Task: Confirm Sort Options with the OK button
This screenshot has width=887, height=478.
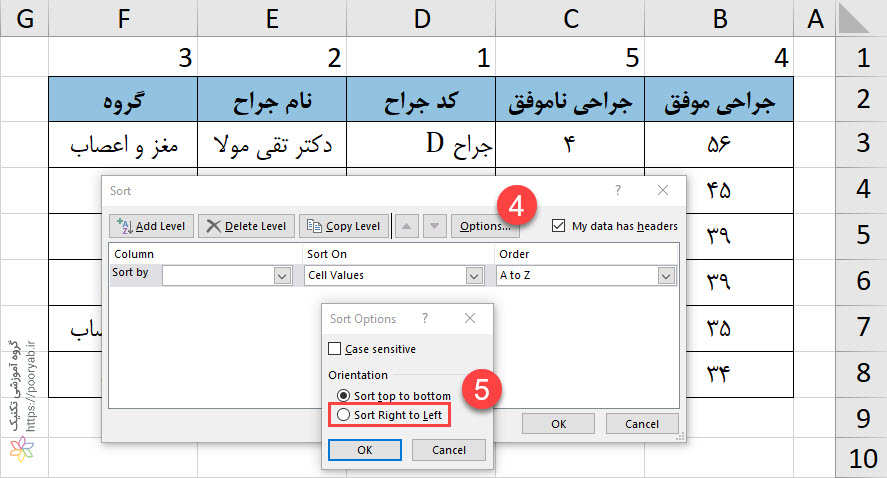Action: click(365, 450)
